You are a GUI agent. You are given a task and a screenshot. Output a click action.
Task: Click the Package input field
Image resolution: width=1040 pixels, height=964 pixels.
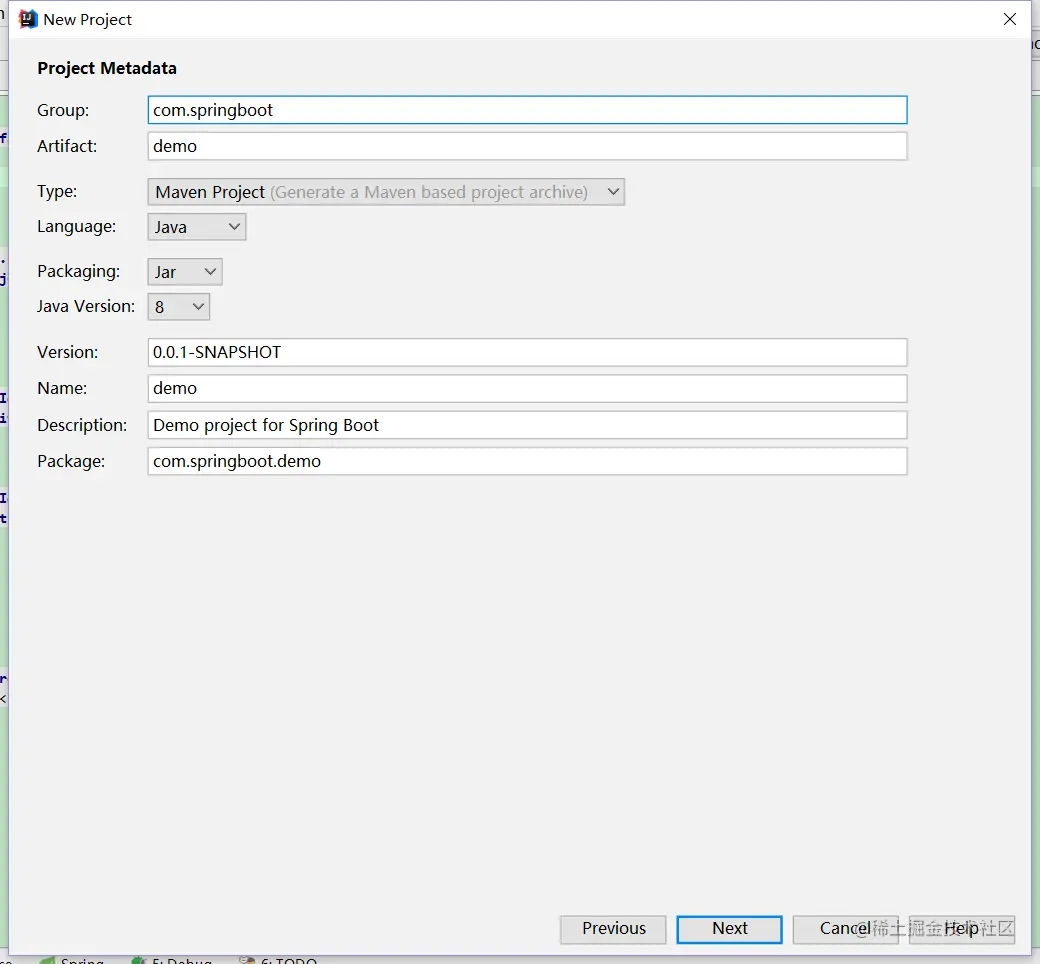[527, 461]
